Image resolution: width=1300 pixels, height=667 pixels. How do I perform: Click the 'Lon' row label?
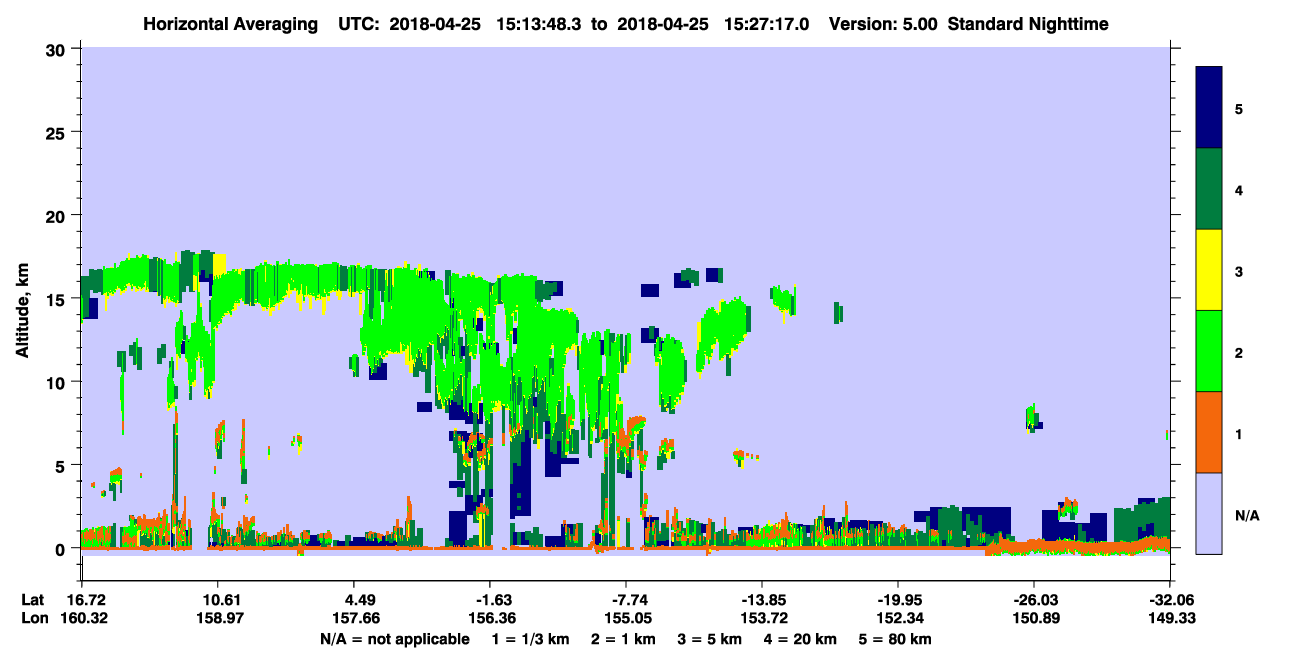[34, 619]
